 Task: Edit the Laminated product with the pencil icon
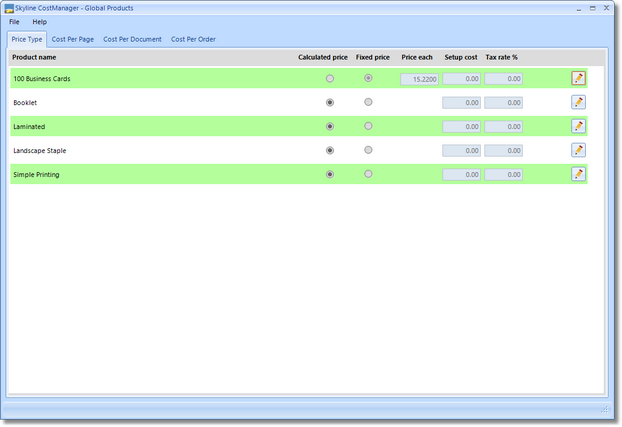click(x=578, y=126)
